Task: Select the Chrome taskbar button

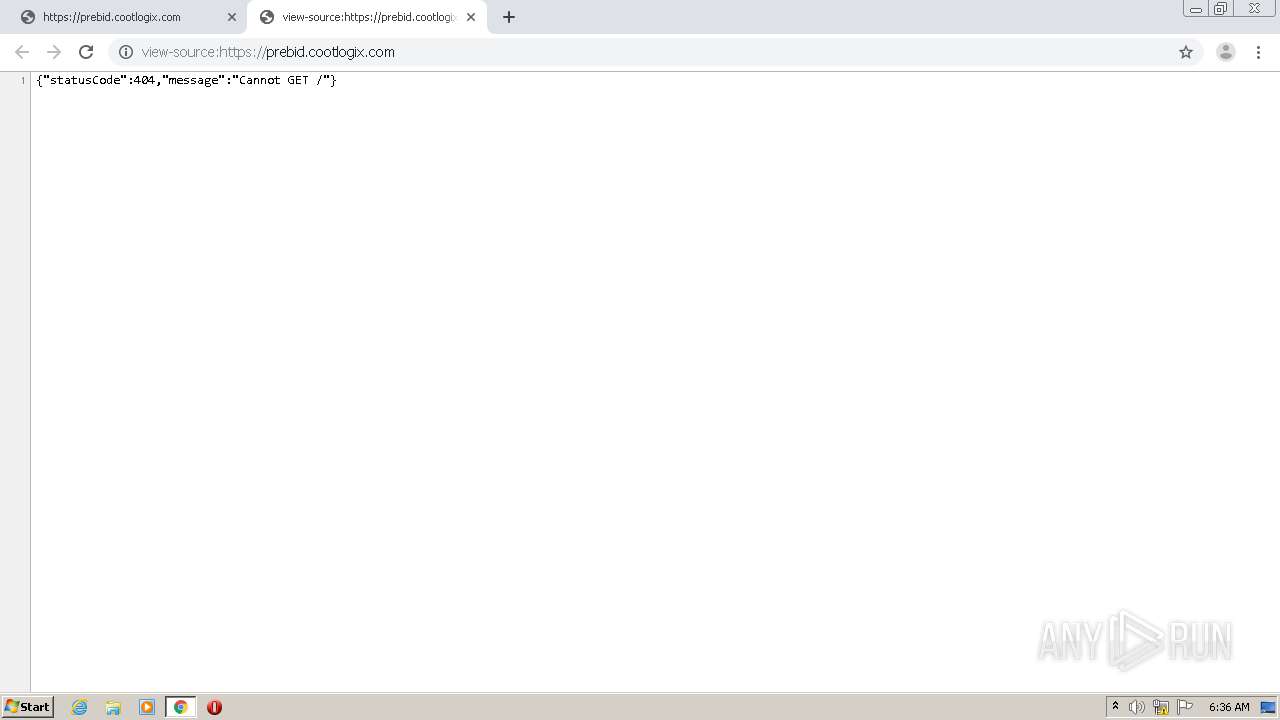Action: [180, 707]
